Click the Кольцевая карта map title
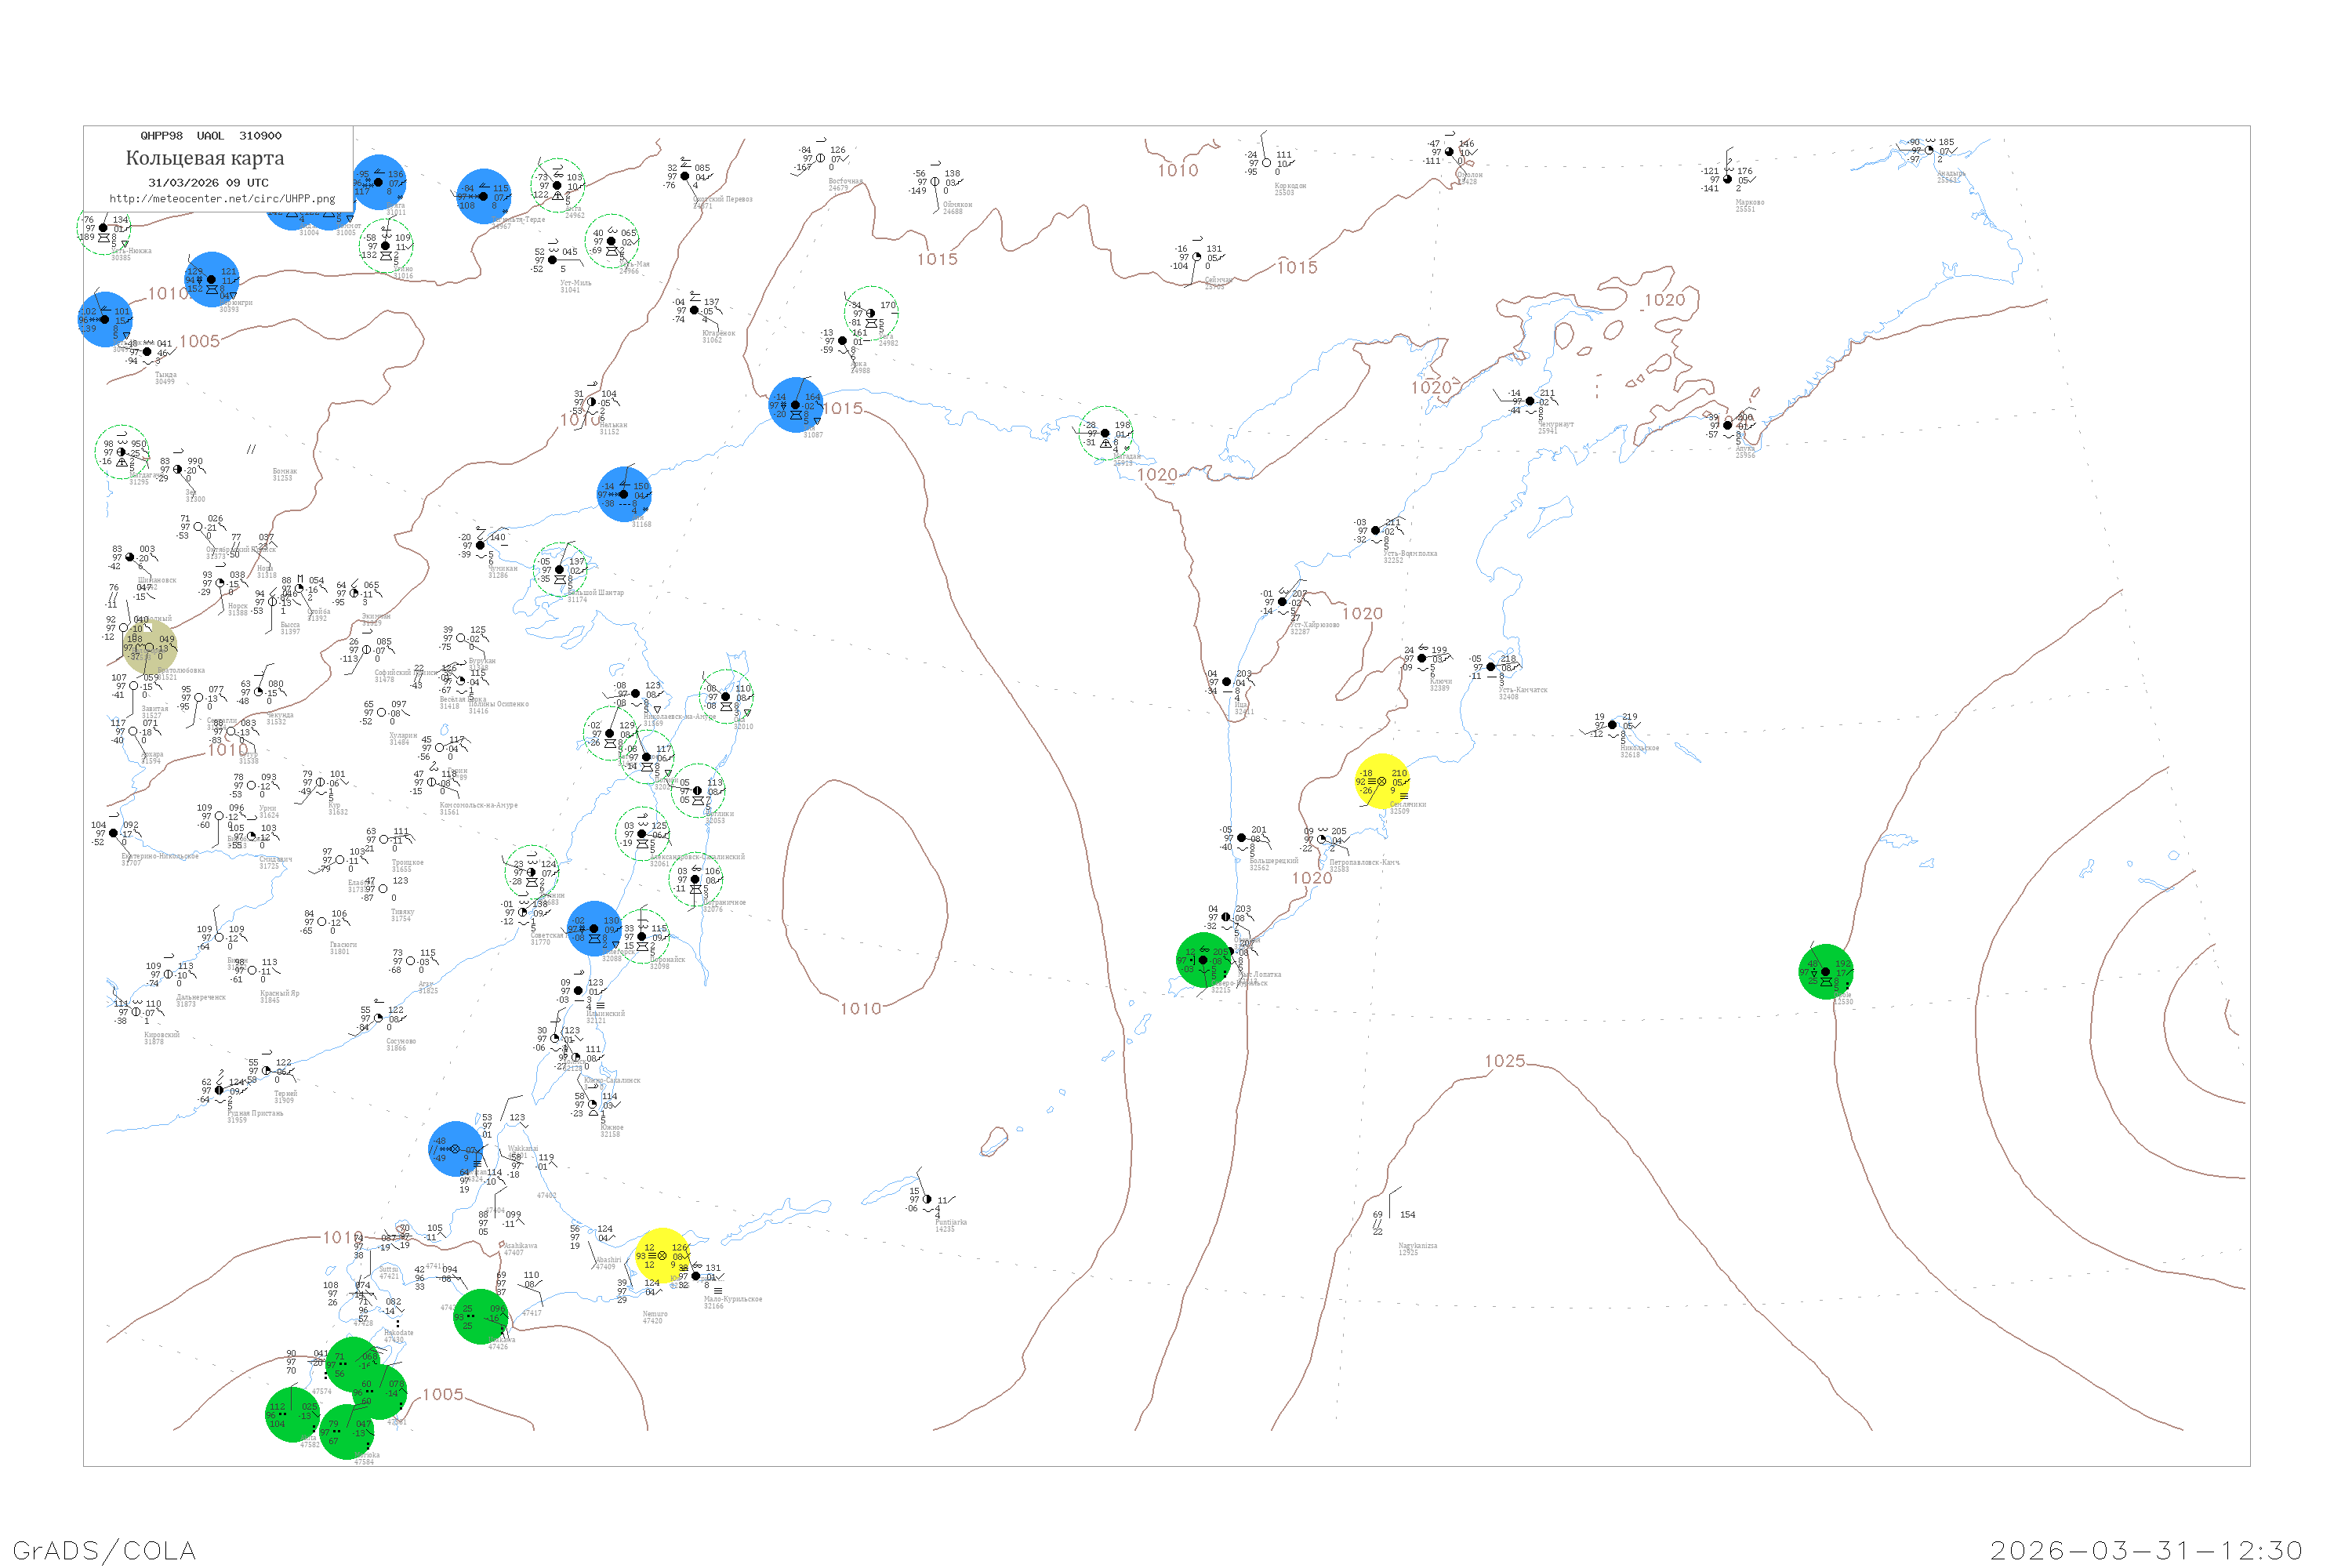Image resolution: width=2352 pixels, height=1568 pixels. coord(205,158)
